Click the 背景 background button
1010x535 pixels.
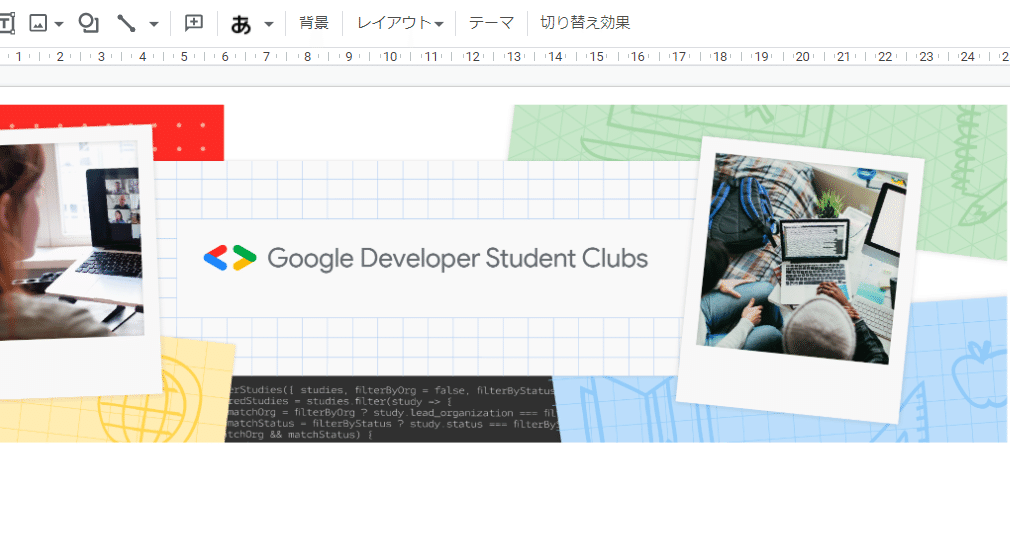click(x=314, y=23)
